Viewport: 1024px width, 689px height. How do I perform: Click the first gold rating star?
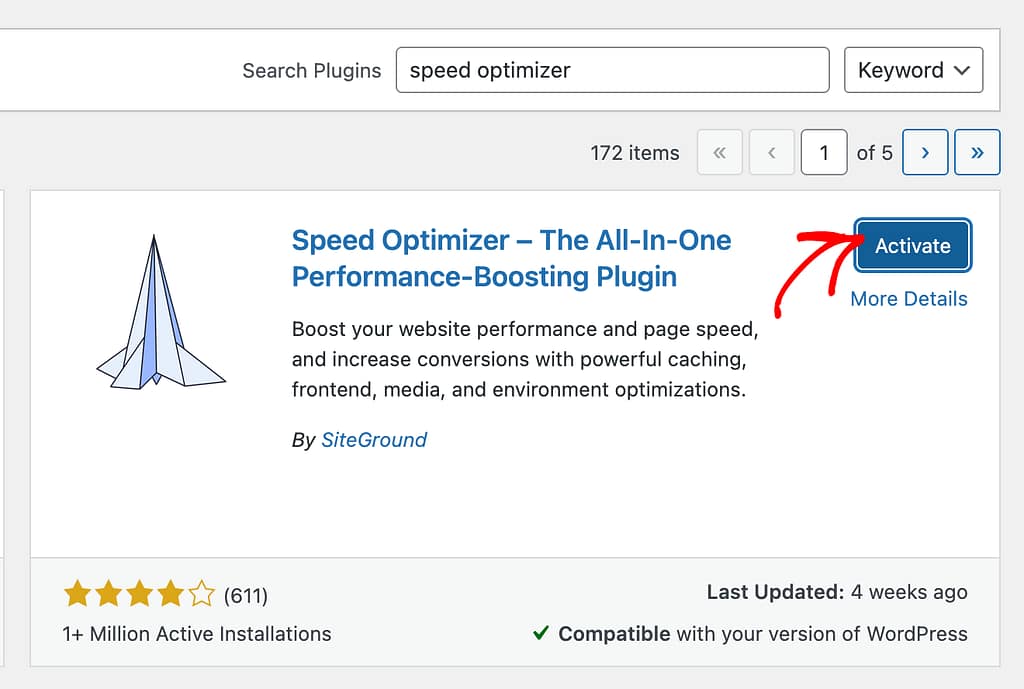pyautogui.click(x=77, y=596)
